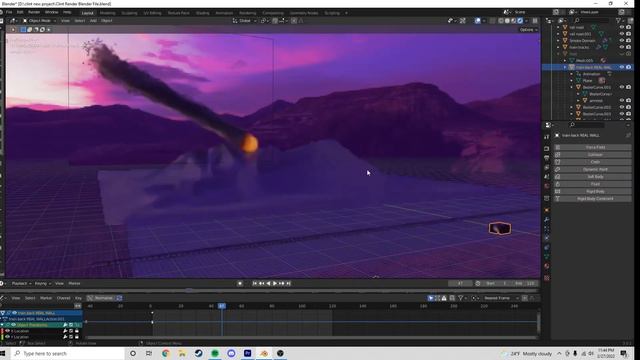Open the Global transform orientation dropdown
This screenshot has height=360, width=640.
[x=244, y=20]
